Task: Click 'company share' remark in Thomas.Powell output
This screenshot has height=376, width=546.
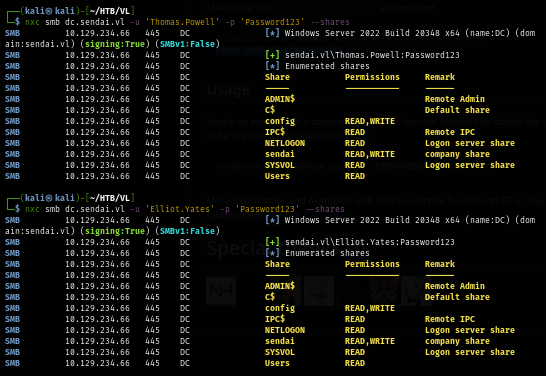Action: (x=457, y=154)
